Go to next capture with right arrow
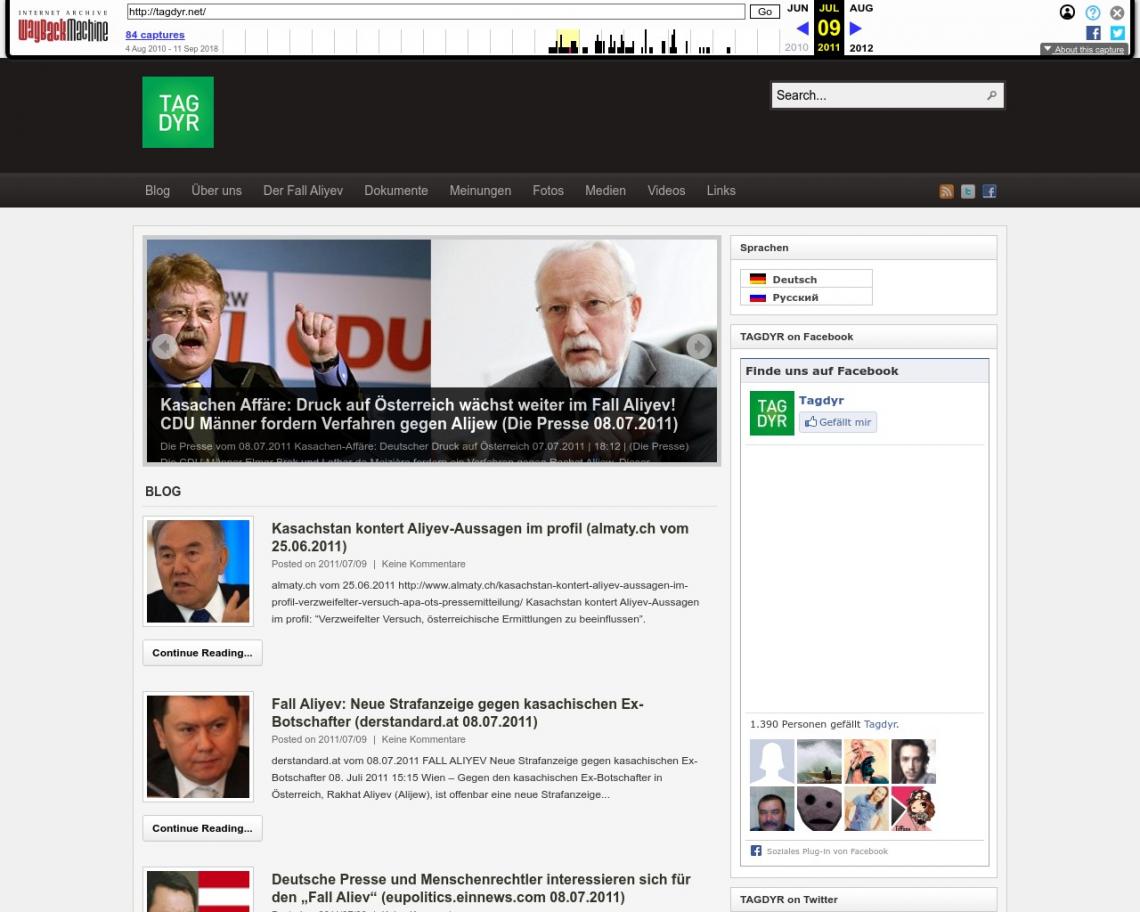 click(856, 28)
